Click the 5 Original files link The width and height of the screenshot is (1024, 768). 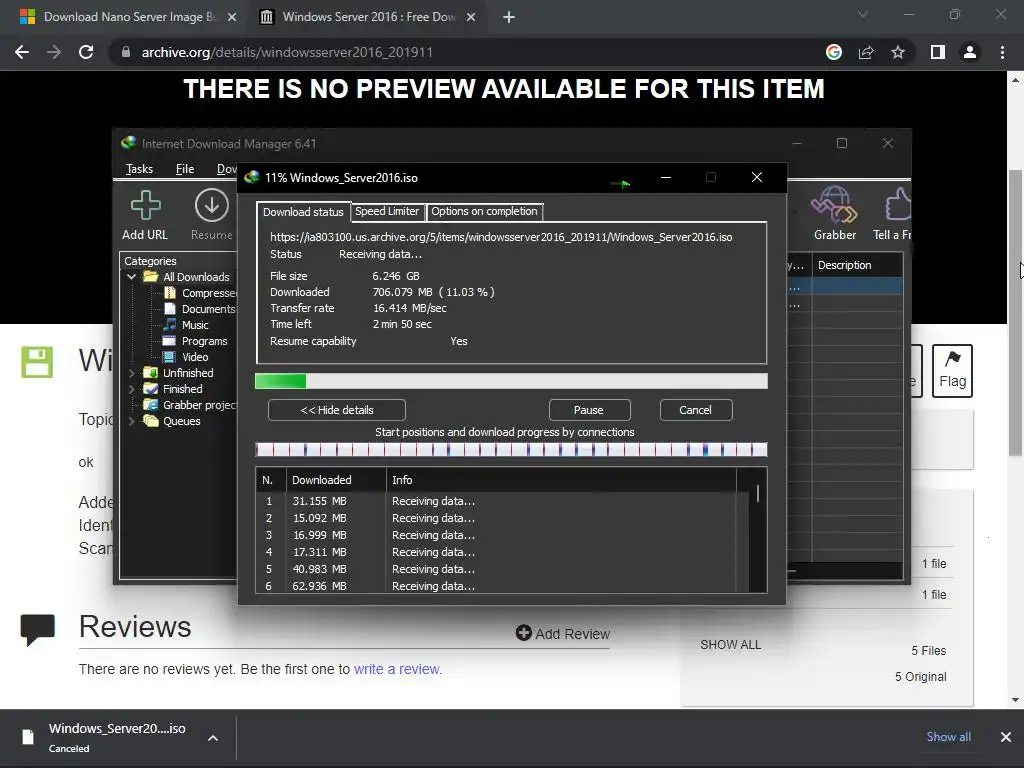tap(920, 677)
